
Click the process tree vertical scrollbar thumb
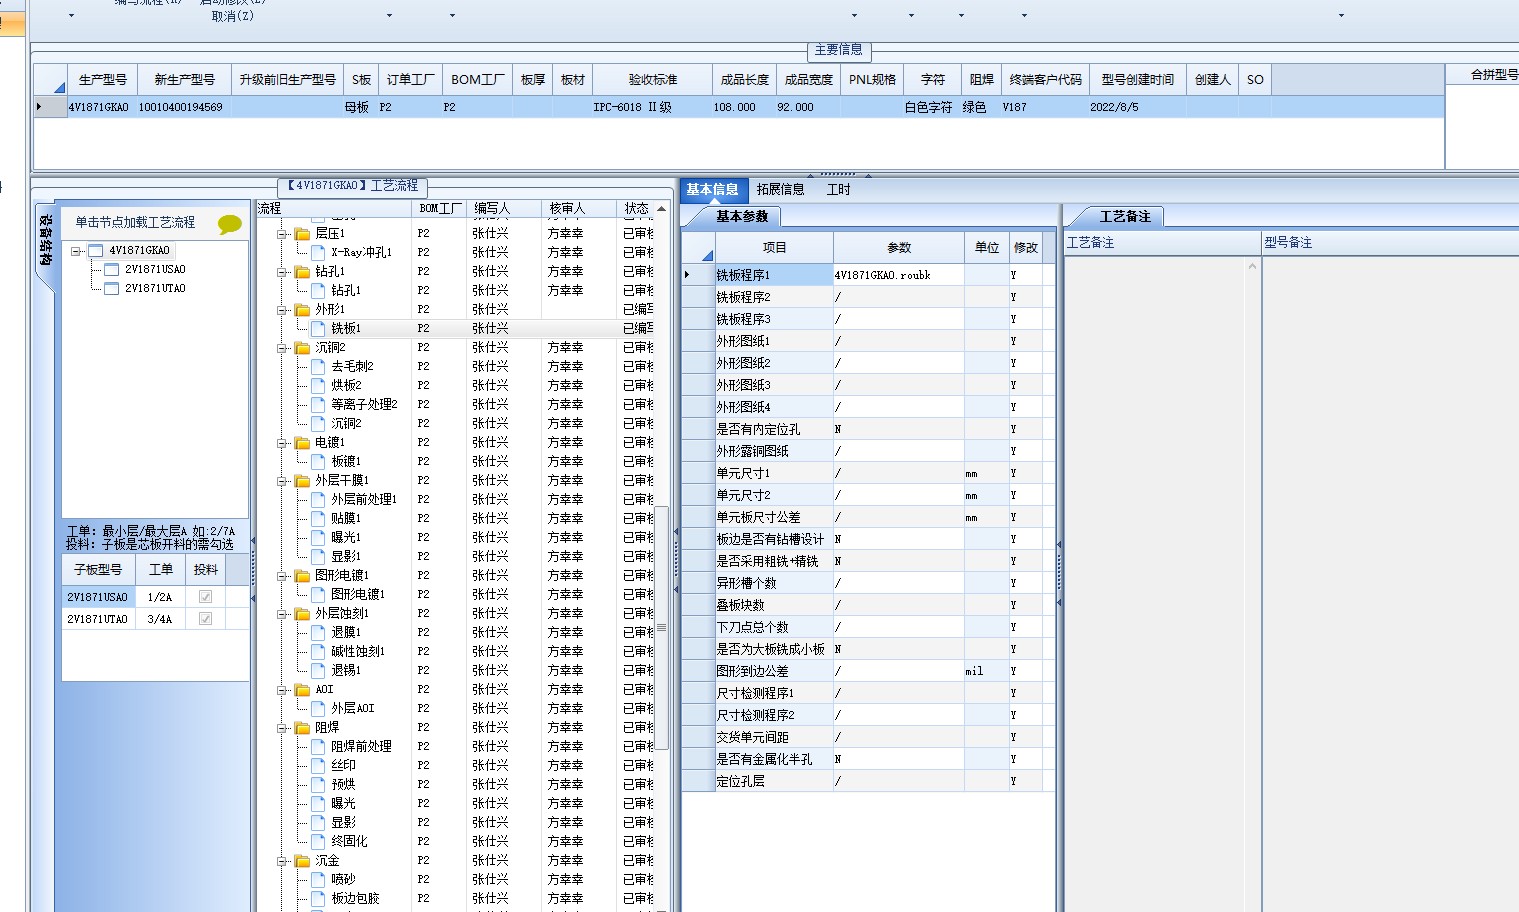coord(661,627)
